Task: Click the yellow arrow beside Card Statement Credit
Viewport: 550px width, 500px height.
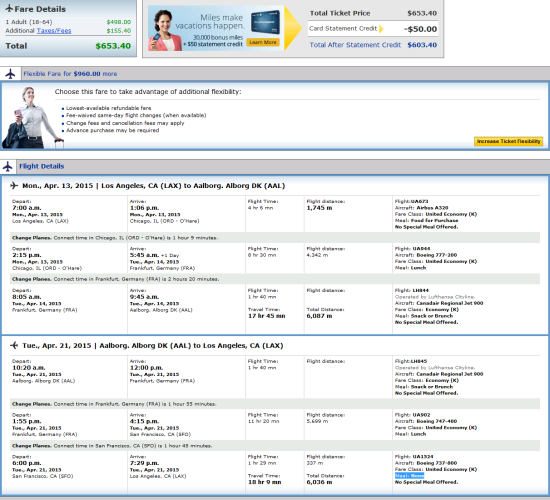Action: click(381, 28)
